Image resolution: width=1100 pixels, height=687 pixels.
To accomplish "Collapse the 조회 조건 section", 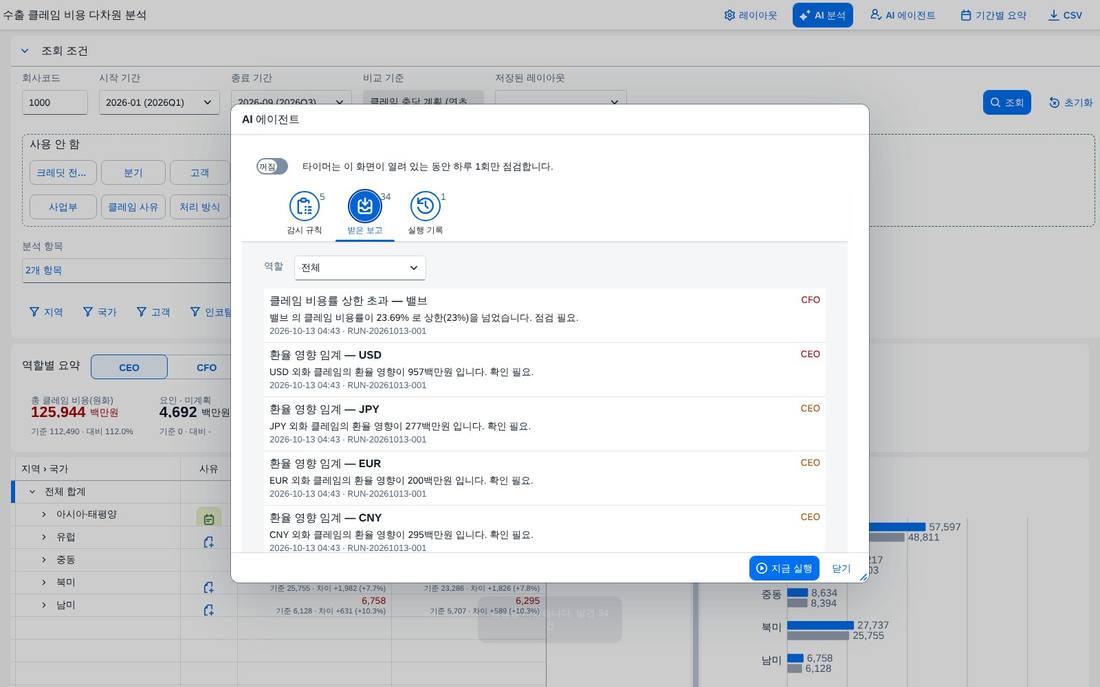I will coord(25,51).
